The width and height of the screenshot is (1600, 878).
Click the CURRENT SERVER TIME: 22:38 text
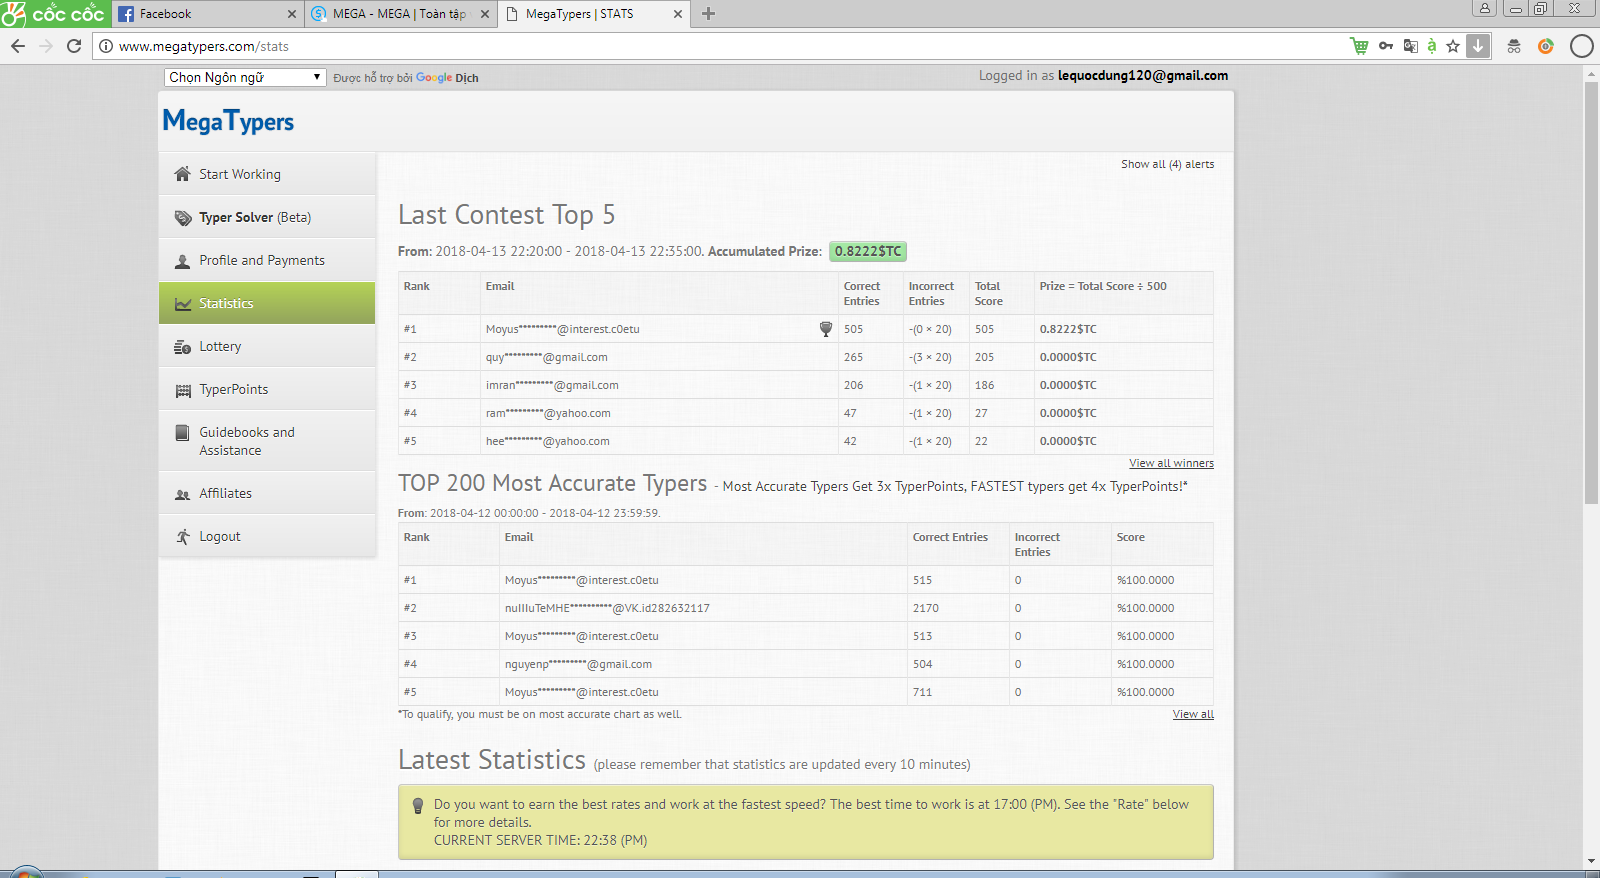(541, 840)
